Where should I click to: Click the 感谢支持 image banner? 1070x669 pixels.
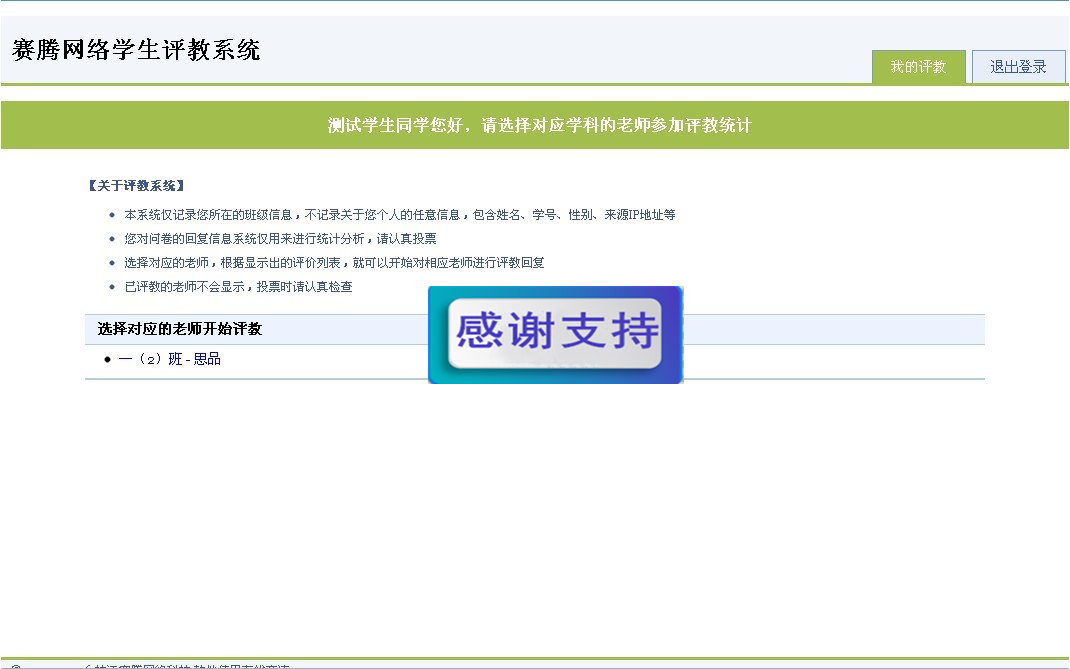coord(555,334)
